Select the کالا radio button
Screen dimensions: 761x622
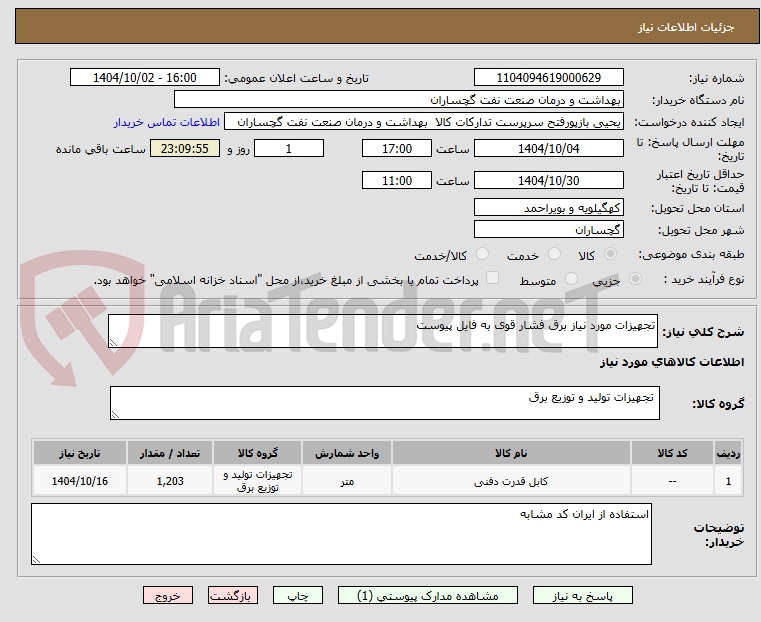611,254
